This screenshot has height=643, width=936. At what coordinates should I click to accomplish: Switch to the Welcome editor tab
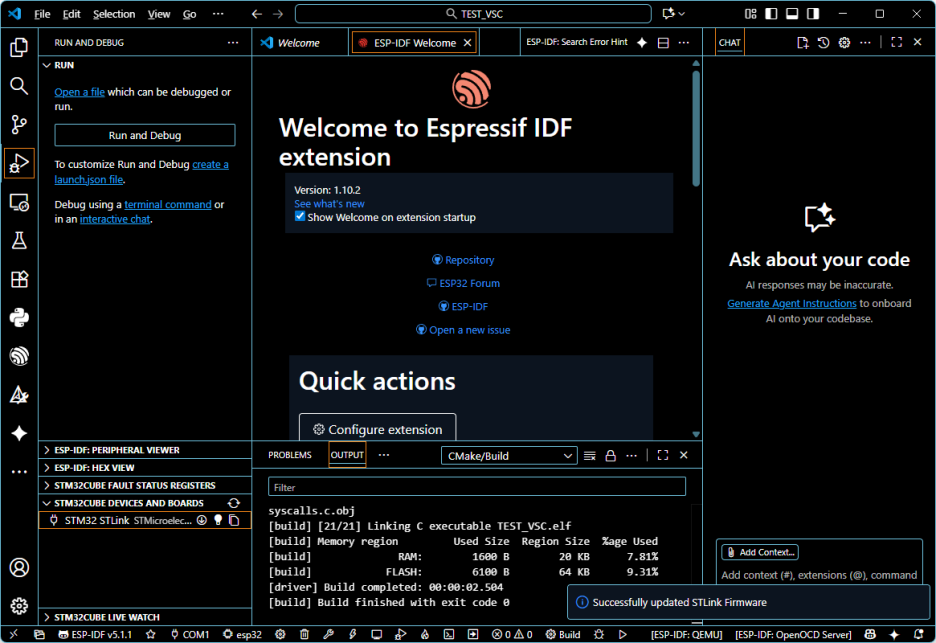pos(298,42)
